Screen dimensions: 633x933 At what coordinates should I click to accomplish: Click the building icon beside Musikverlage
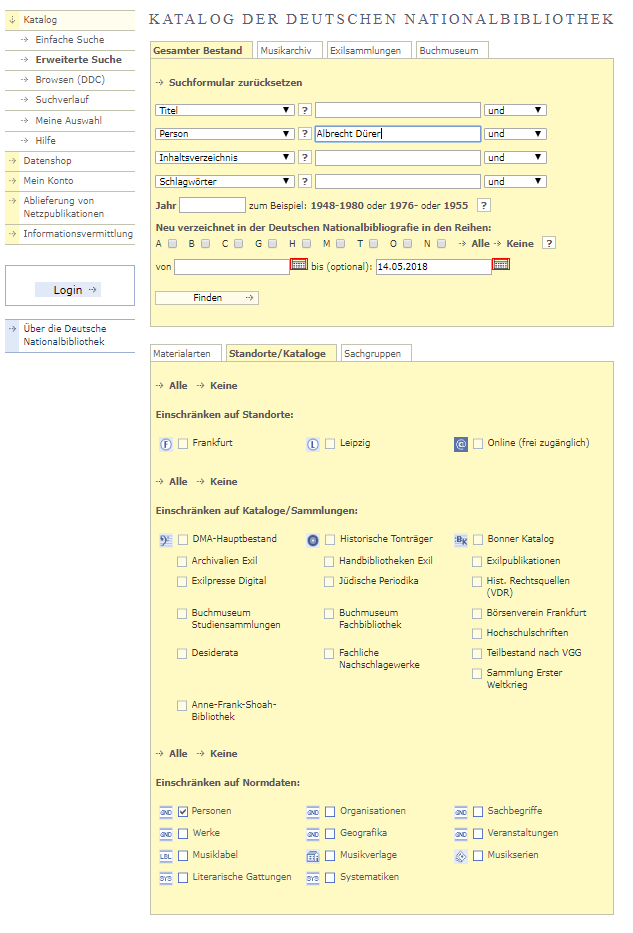tap(313, 856)
